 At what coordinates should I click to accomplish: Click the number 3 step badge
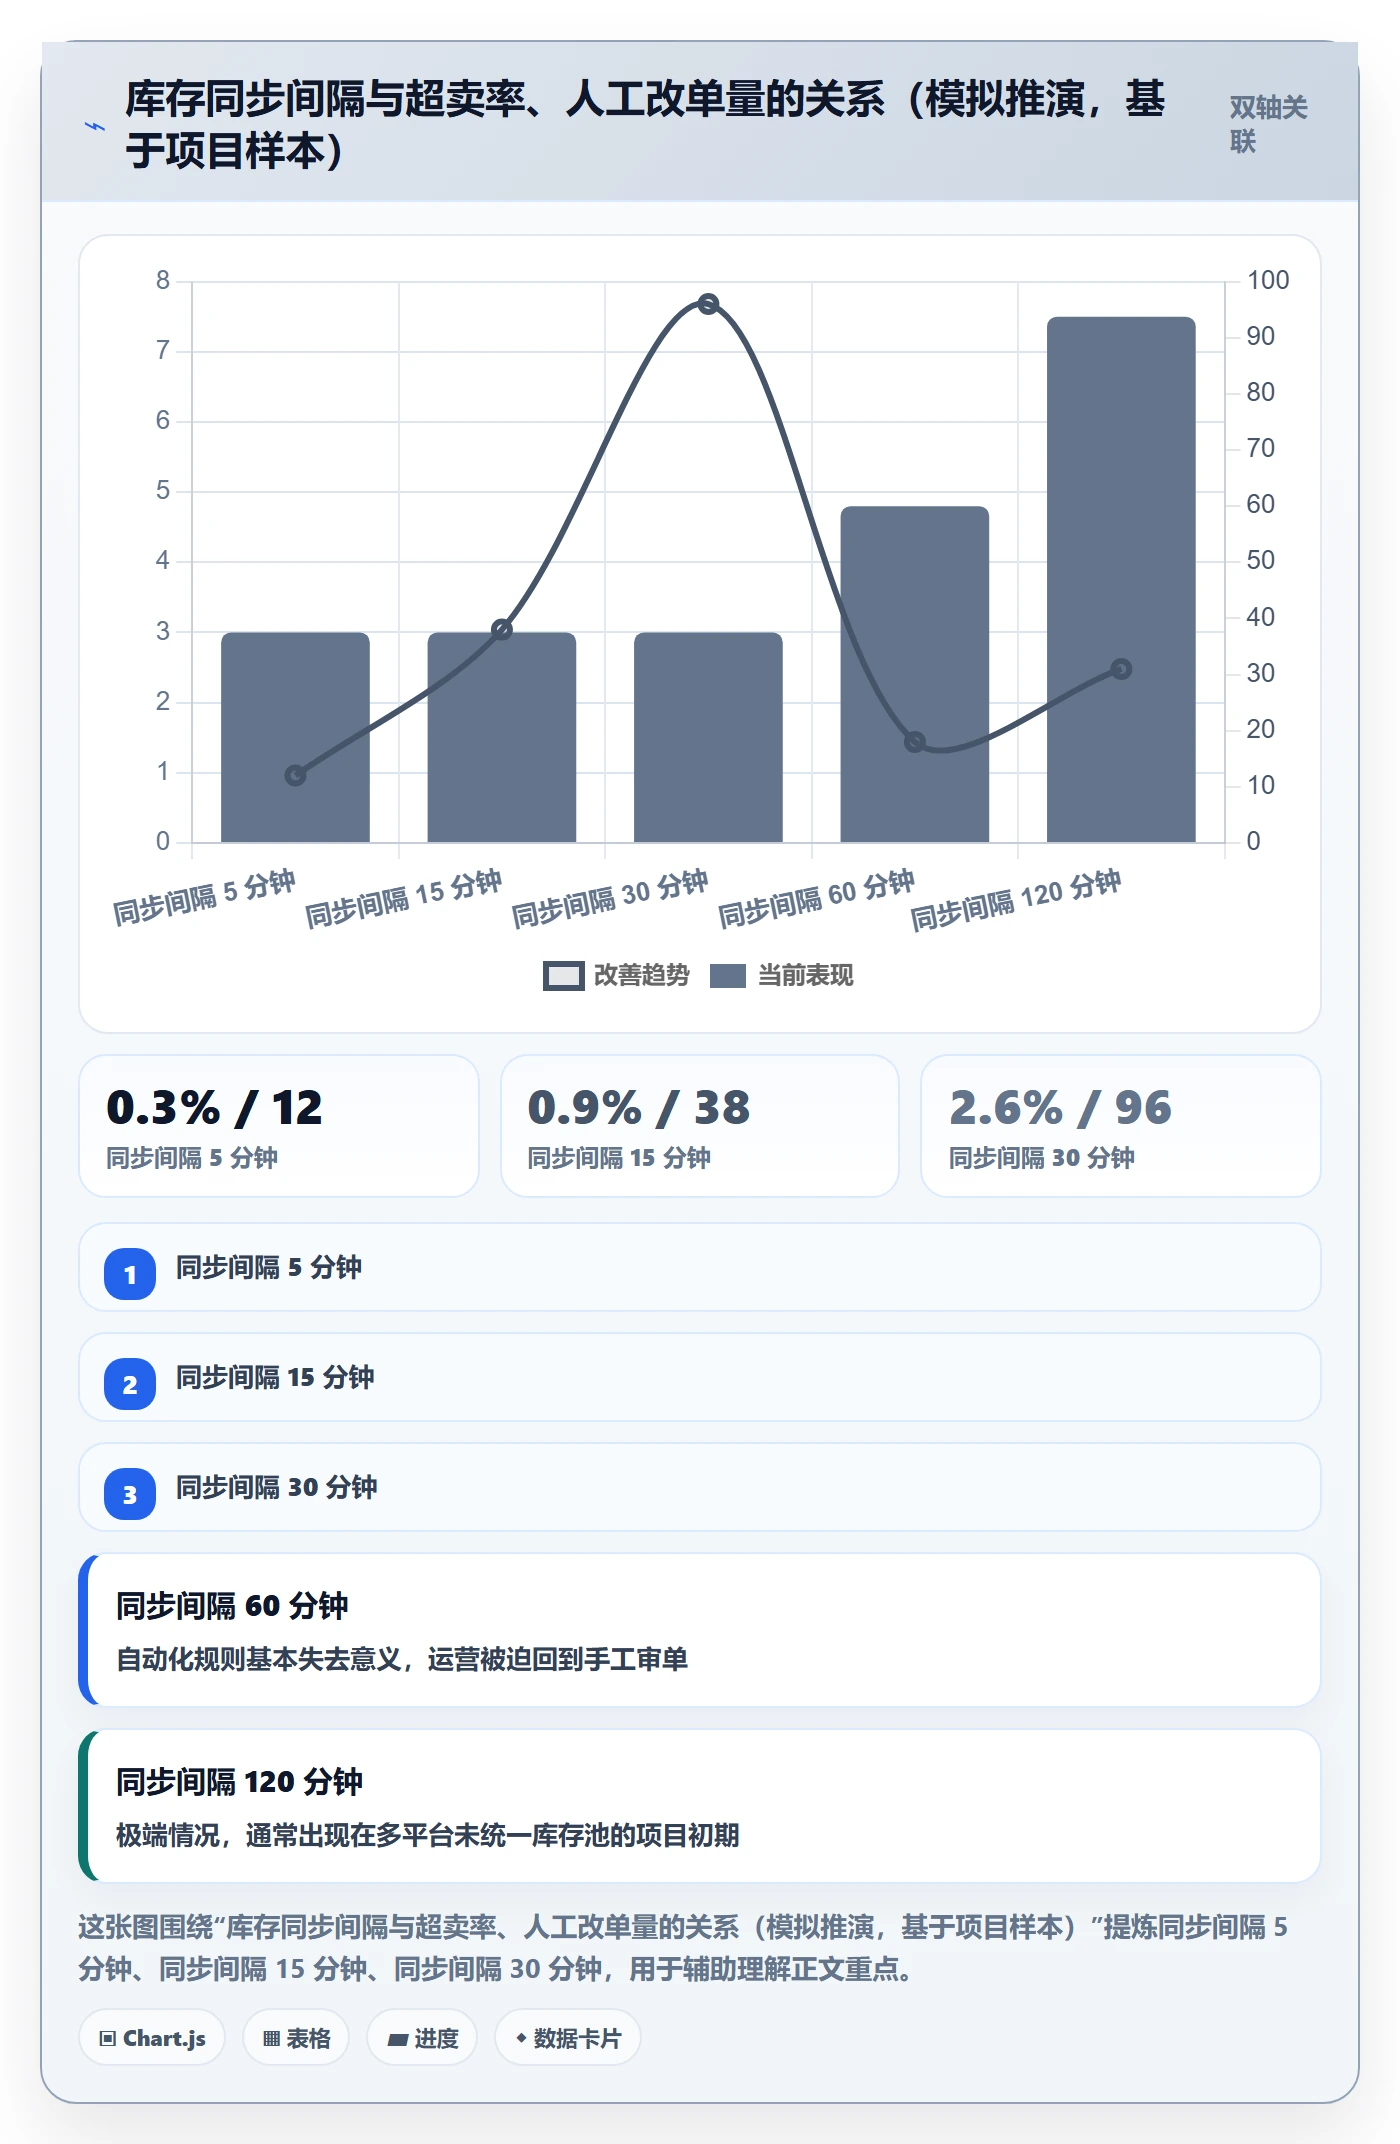[x=130, y=1494]
